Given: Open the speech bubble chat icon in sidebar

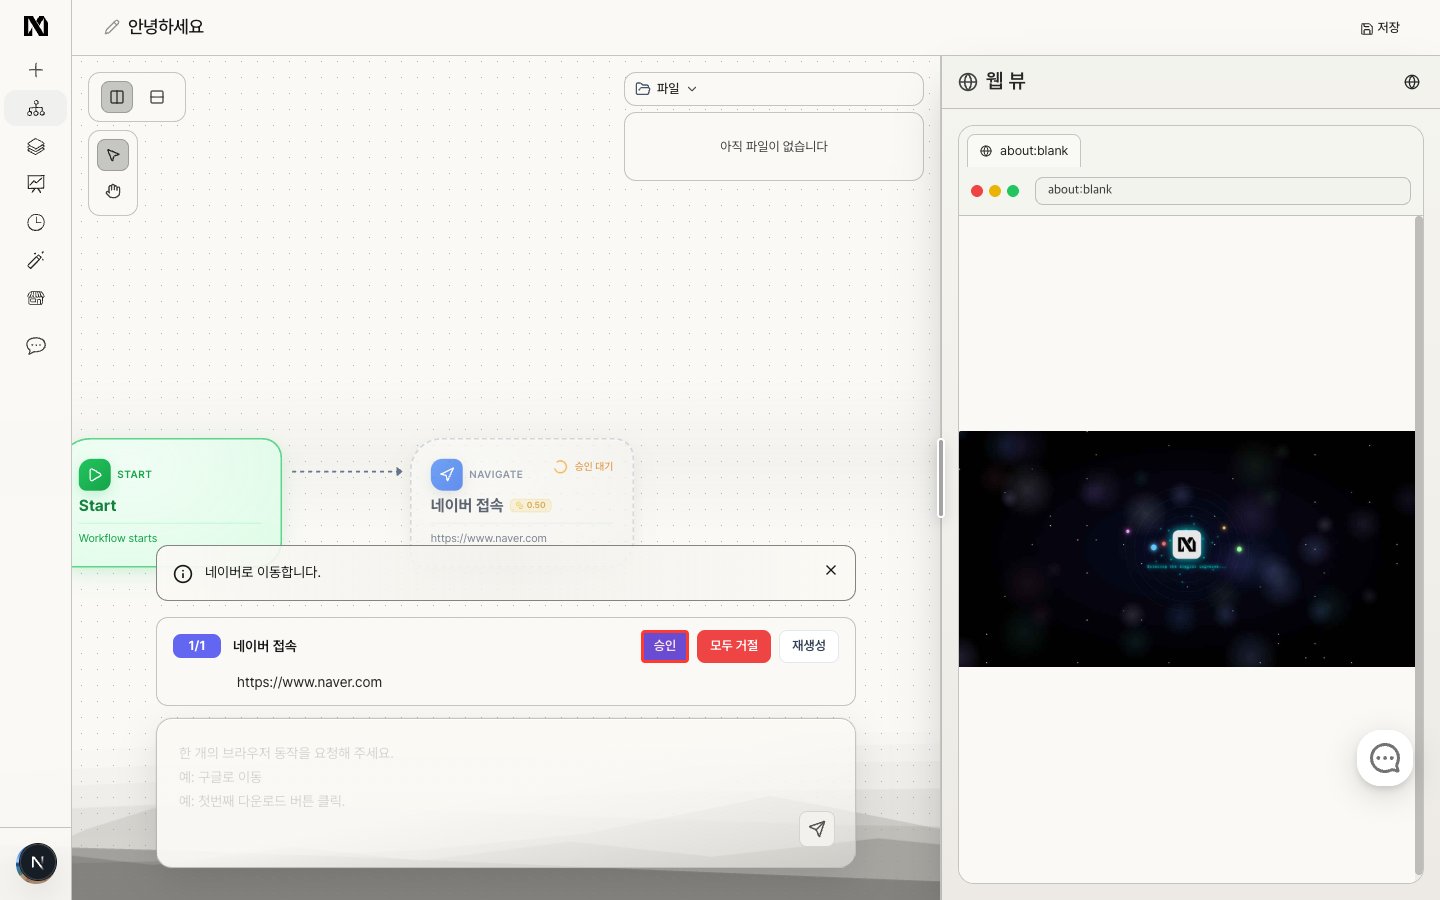Looking at the screenshot, I should pos(36,346).
